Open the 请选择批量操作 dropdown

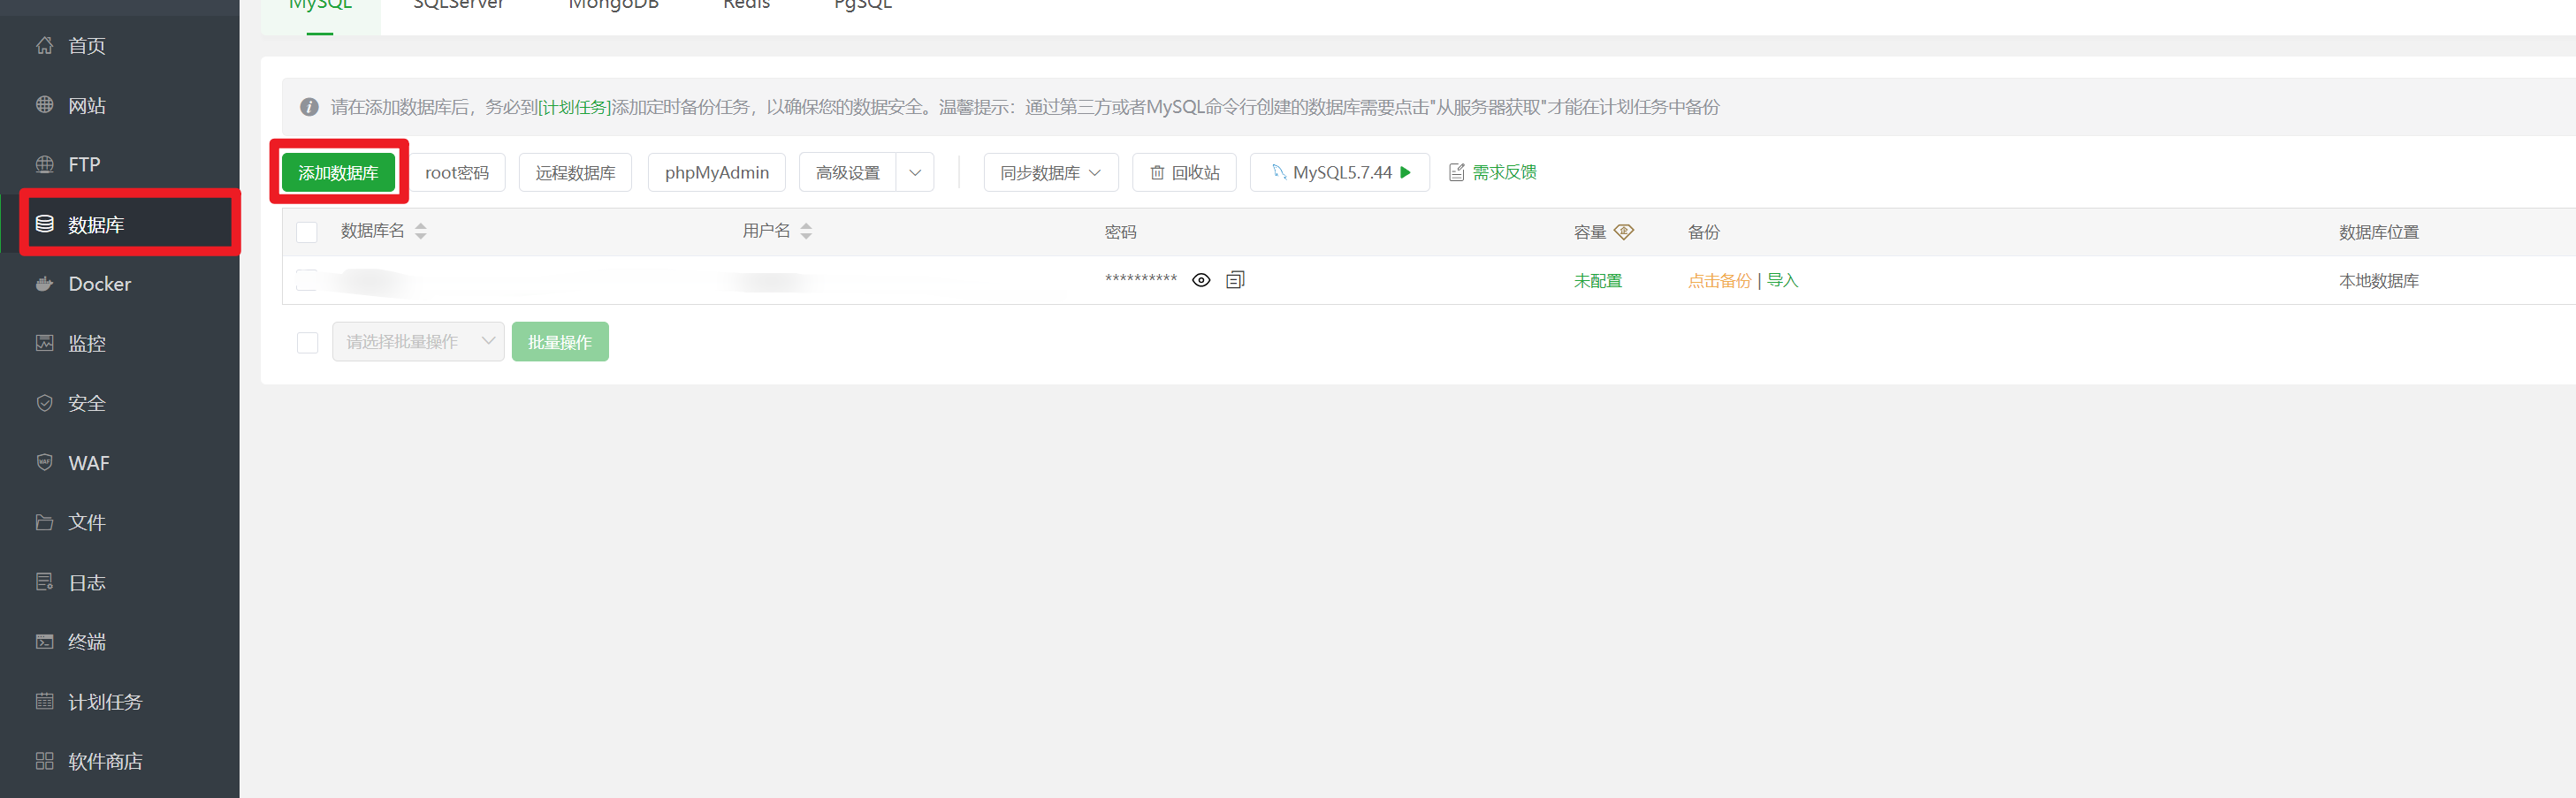click(x=418, y=342)
